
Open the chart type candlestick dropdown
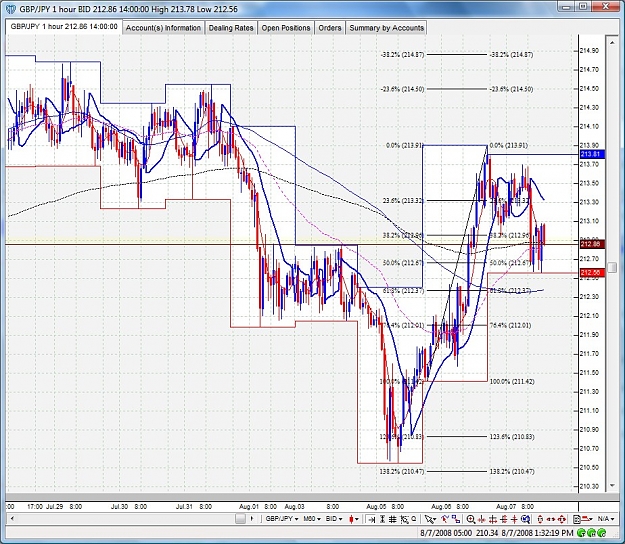354,519
